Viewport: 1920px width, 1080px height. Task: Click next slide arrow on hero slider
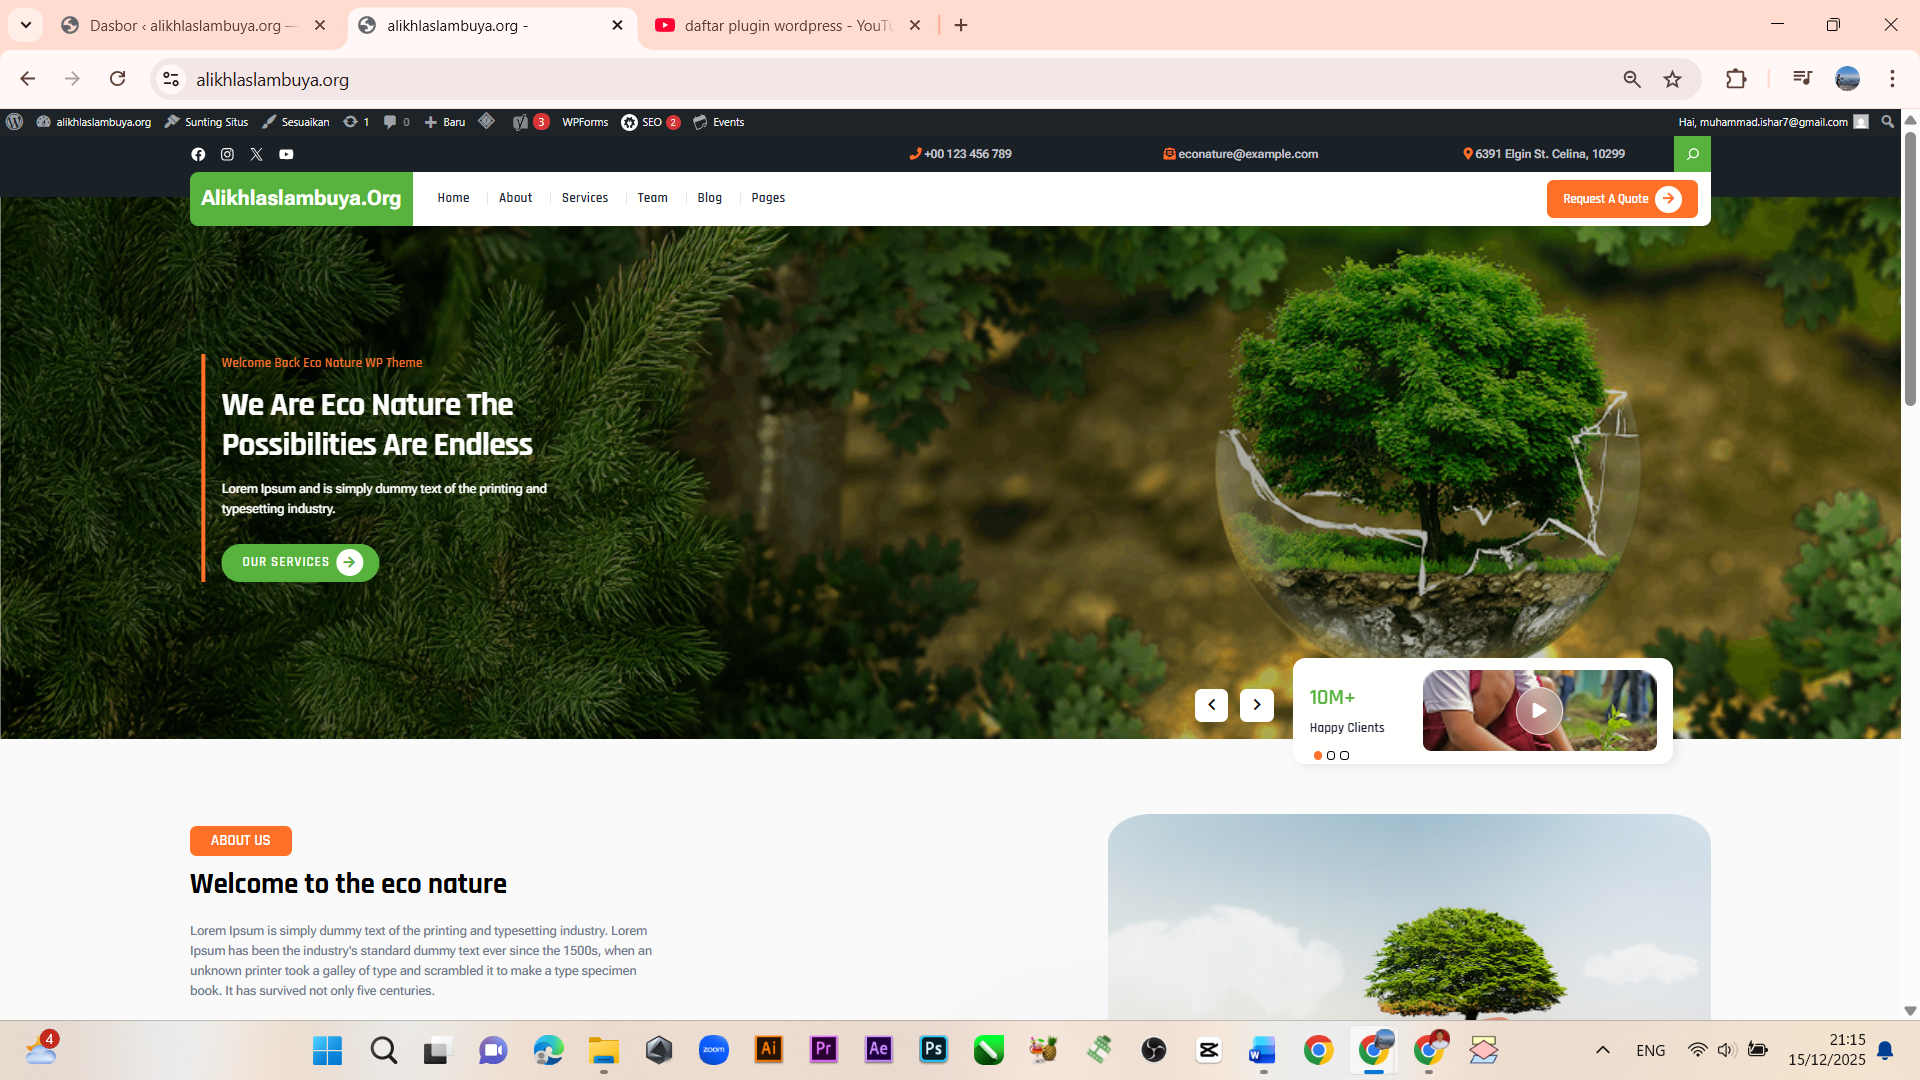[1256, 705]
